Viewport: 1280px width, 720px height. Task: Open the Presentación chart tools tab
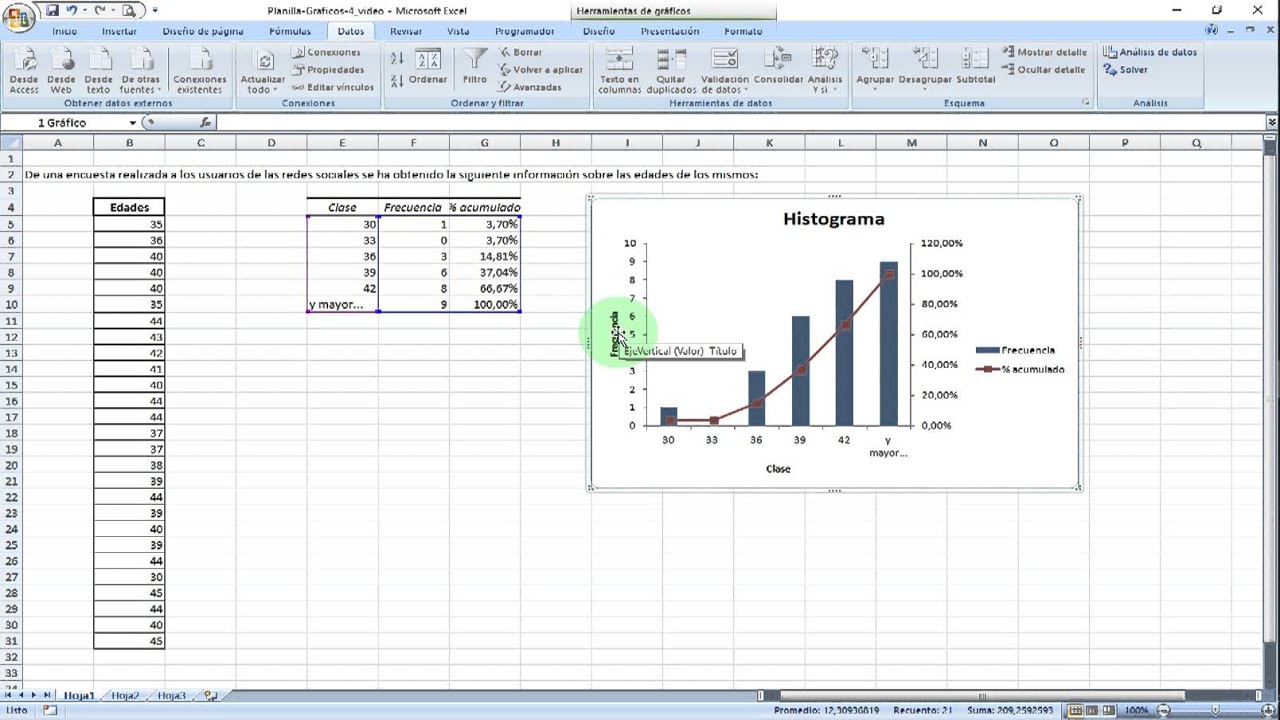[670, 31]
